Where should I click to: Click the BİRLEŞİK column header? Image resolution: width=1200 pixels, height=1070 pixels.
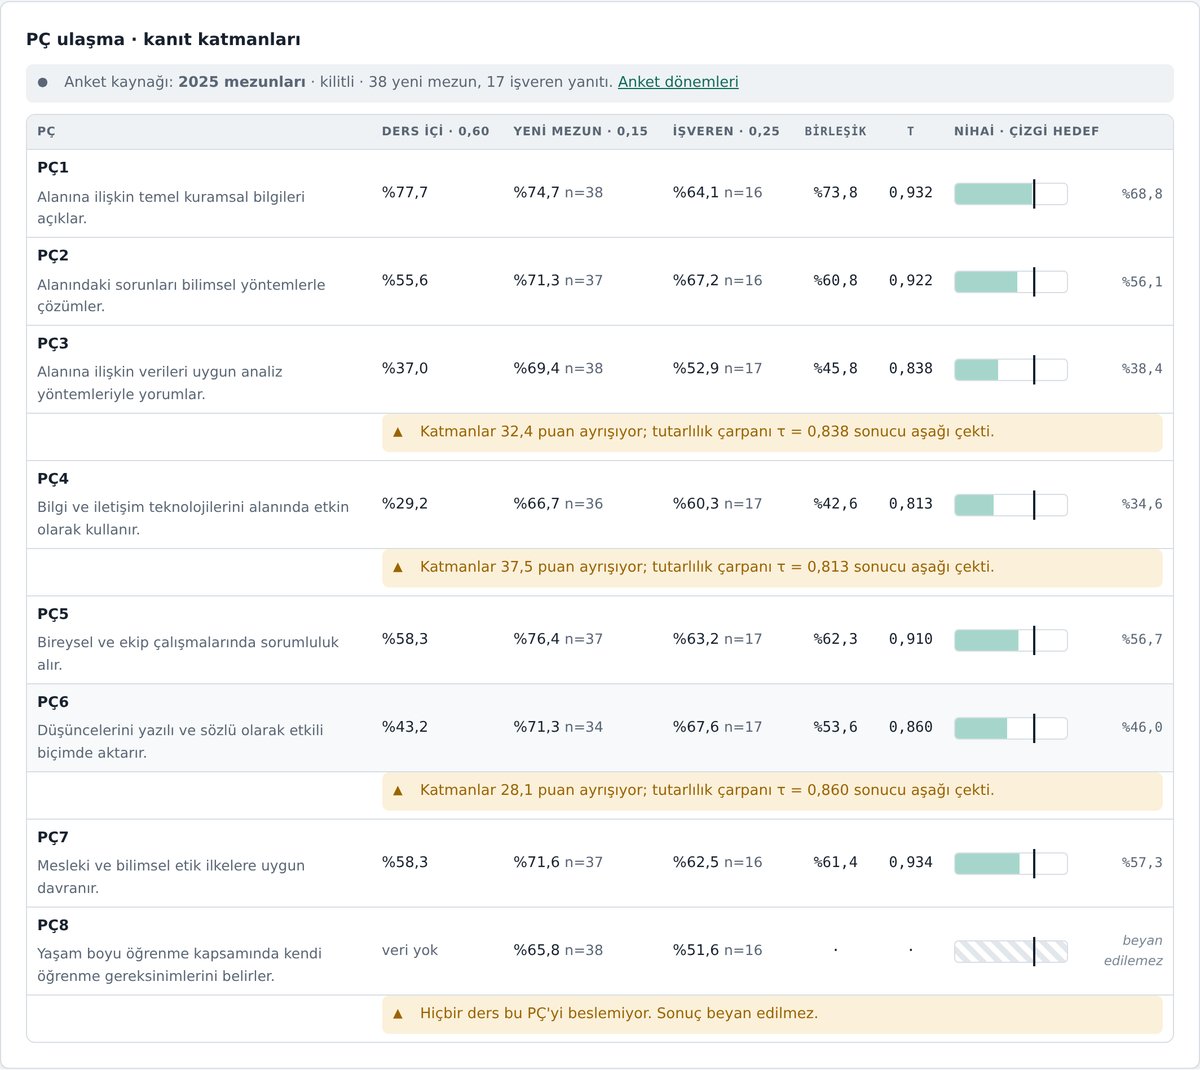coord(836,131)
